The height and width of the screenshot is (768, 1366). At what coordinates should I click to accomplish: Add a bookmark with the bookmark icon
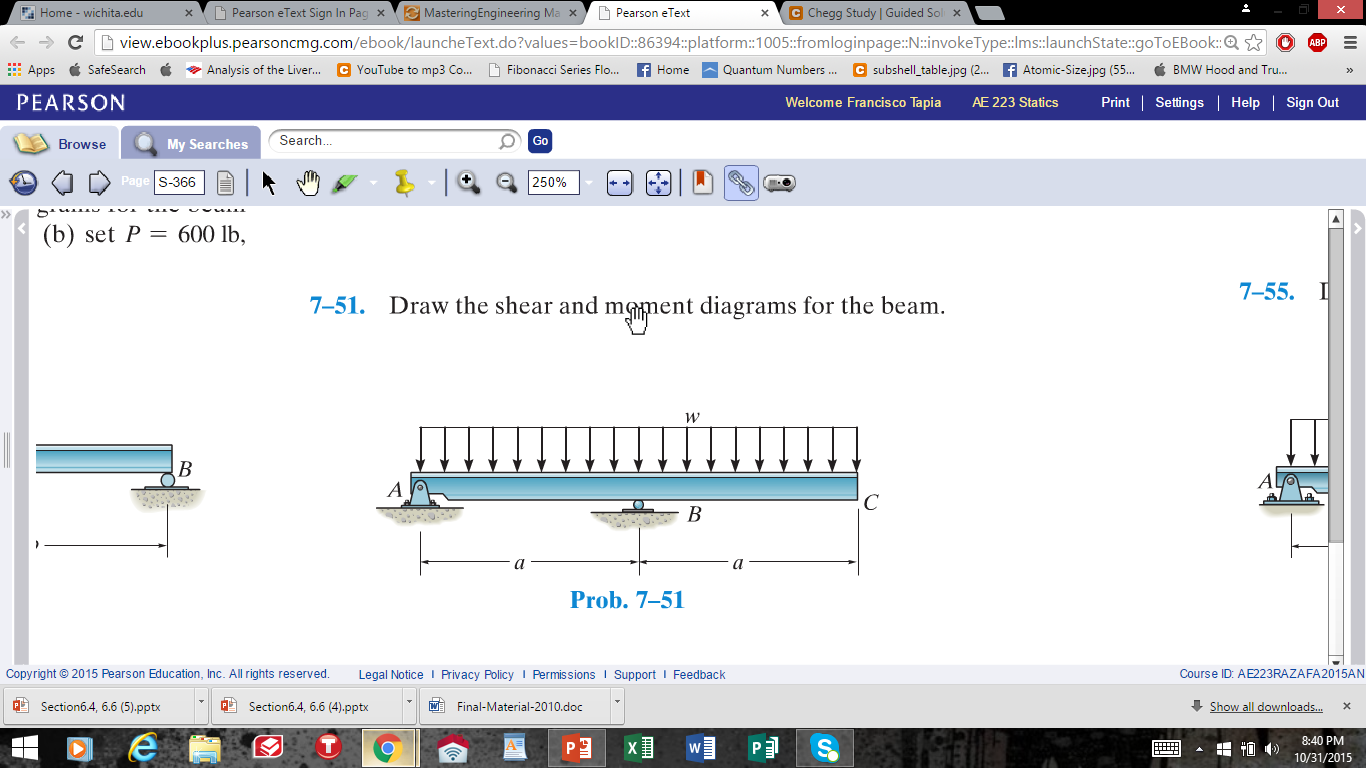click(x=703, y=182)
